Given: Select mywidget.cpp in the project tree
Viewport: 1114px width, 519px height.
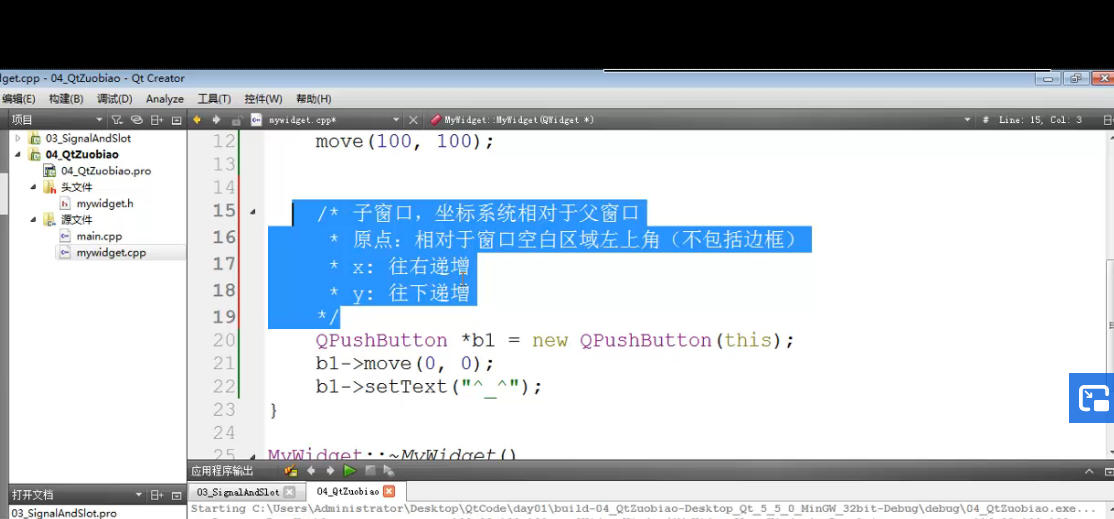Looking at the screenshot, I should coord(111,252).
